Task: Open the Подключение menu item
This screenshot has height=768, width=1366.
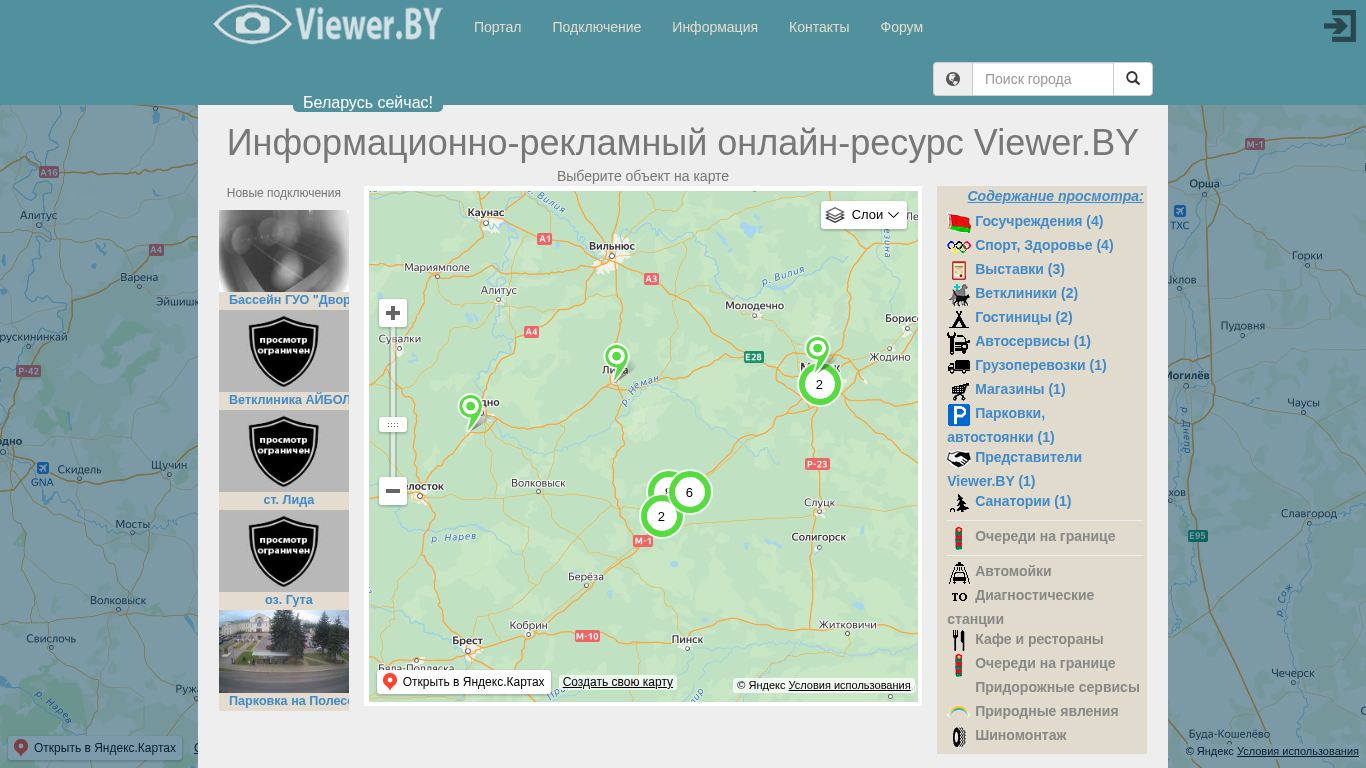Action: (596, 27)
